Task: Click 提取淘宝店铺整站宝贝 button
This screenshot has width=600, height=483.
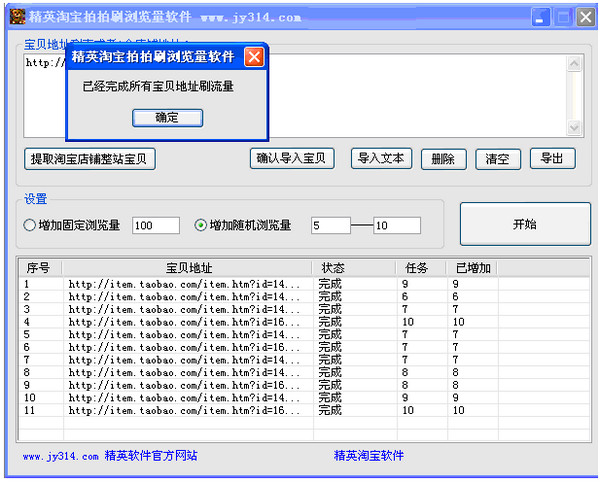Action: coord(90,158)
